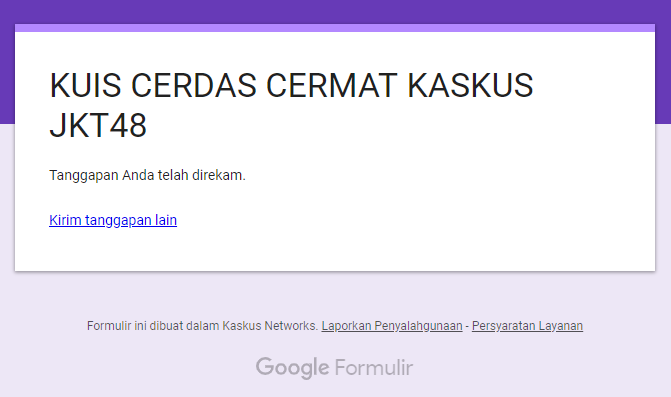Open Persyaratan Layanan link

(x=527, y=326)
